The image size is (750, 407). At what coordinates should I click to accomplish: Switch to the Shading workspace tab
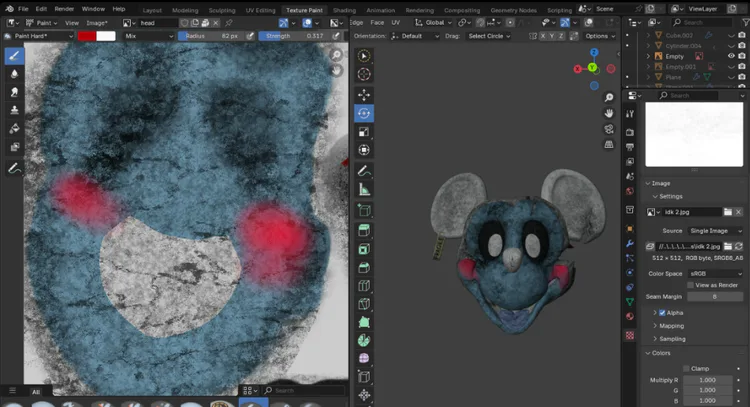pos(344,10)
